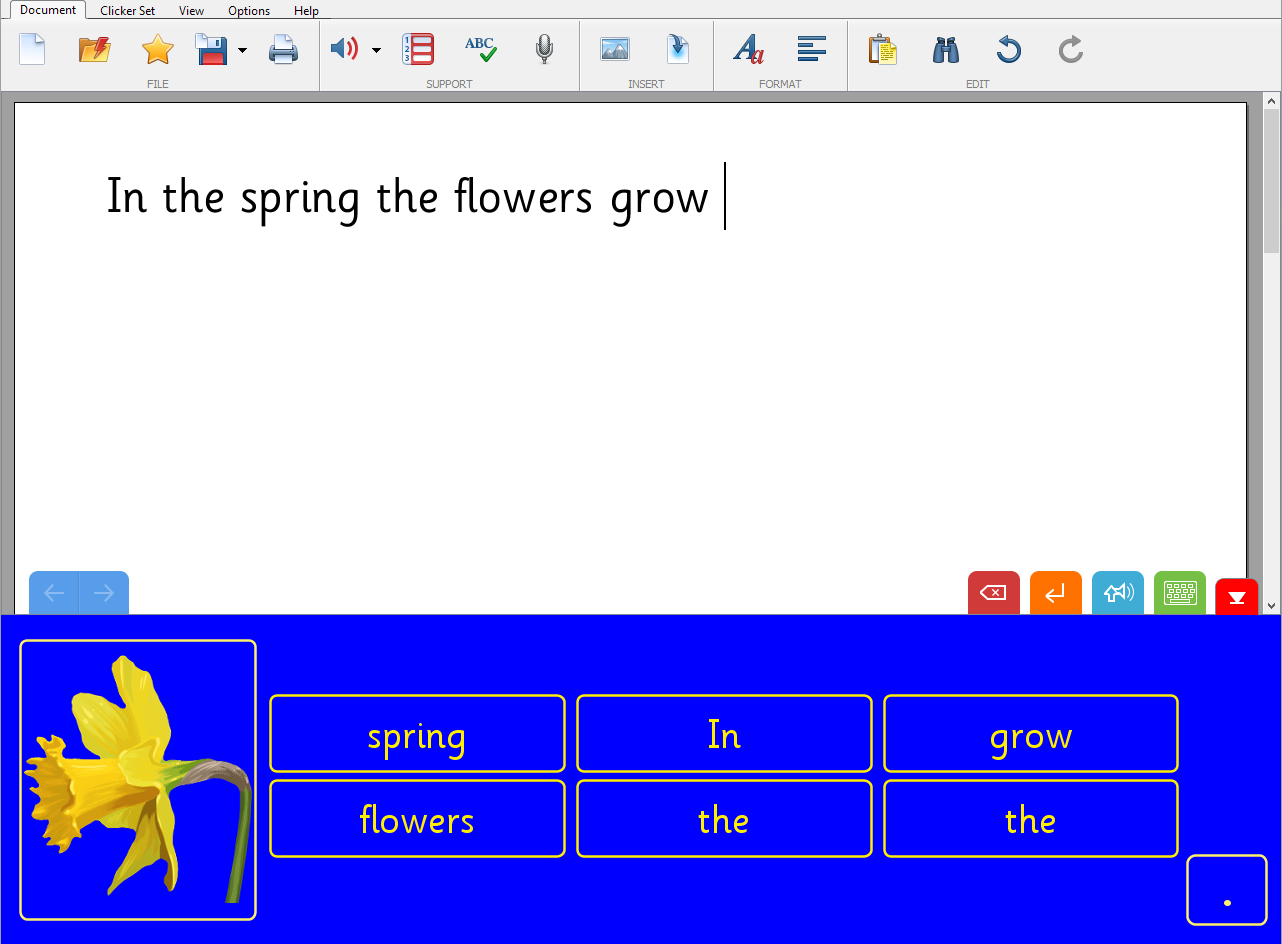Expand the save options dropdown arrow
This screenshot has width=1282, height=944.
click(242, 49)
